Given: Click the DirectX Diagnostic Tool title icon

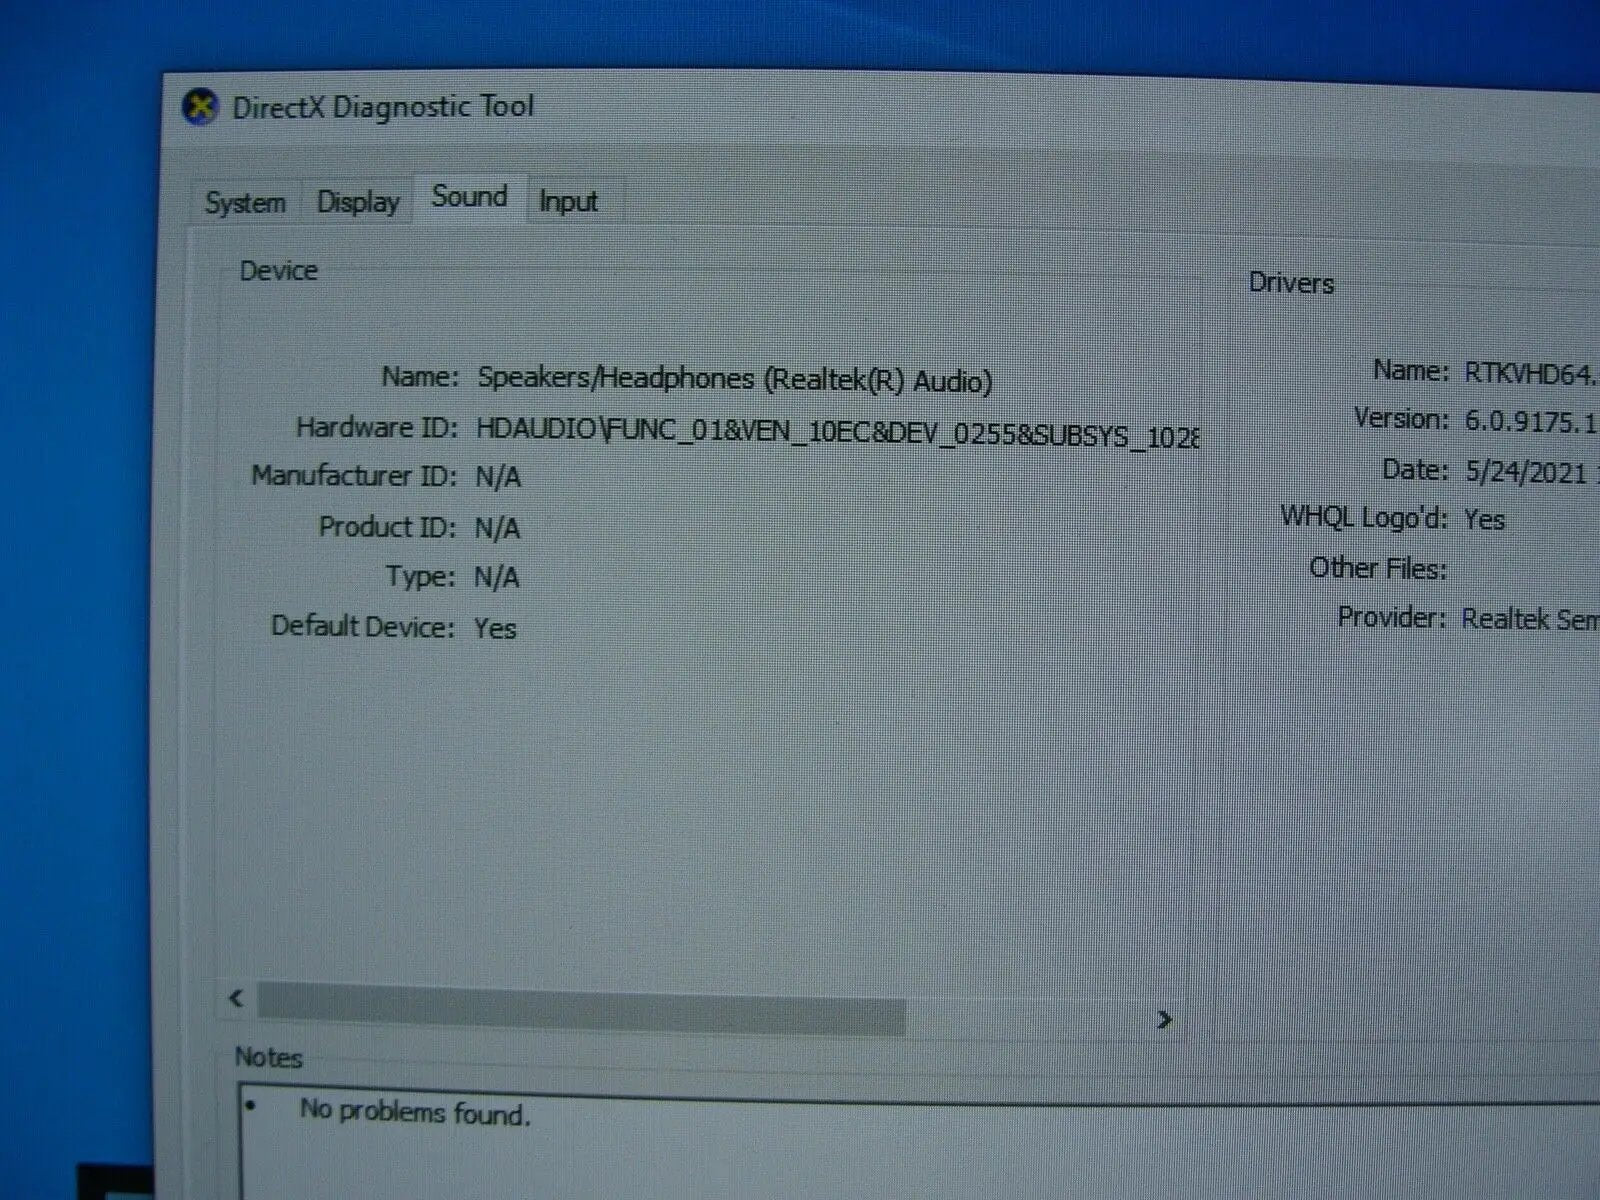Looking at the screenshot, I should click(x=200, y=107).
